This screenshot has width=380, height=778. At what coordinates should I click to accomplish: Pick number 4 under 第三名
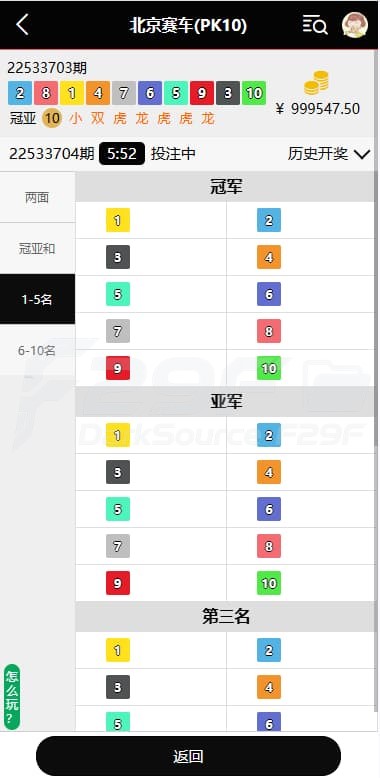[269, 687]
